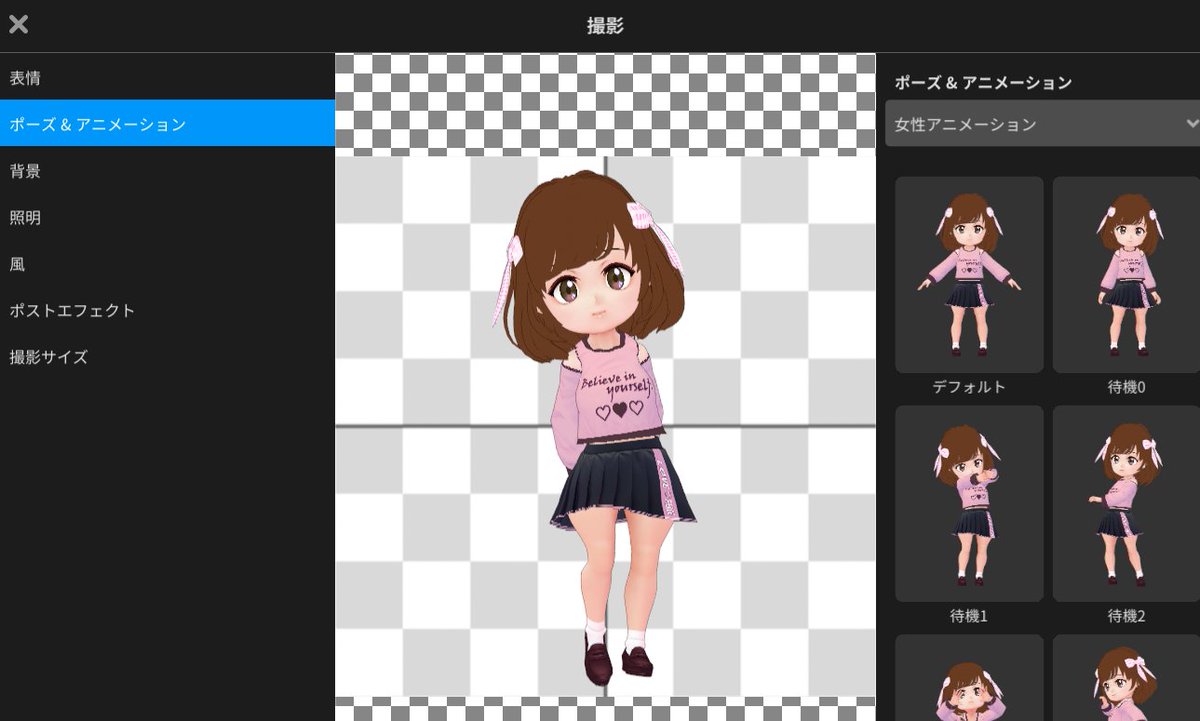Choose the 待機1 pose thumbnail
The image size is (1200, 721).
coord(969,504)
